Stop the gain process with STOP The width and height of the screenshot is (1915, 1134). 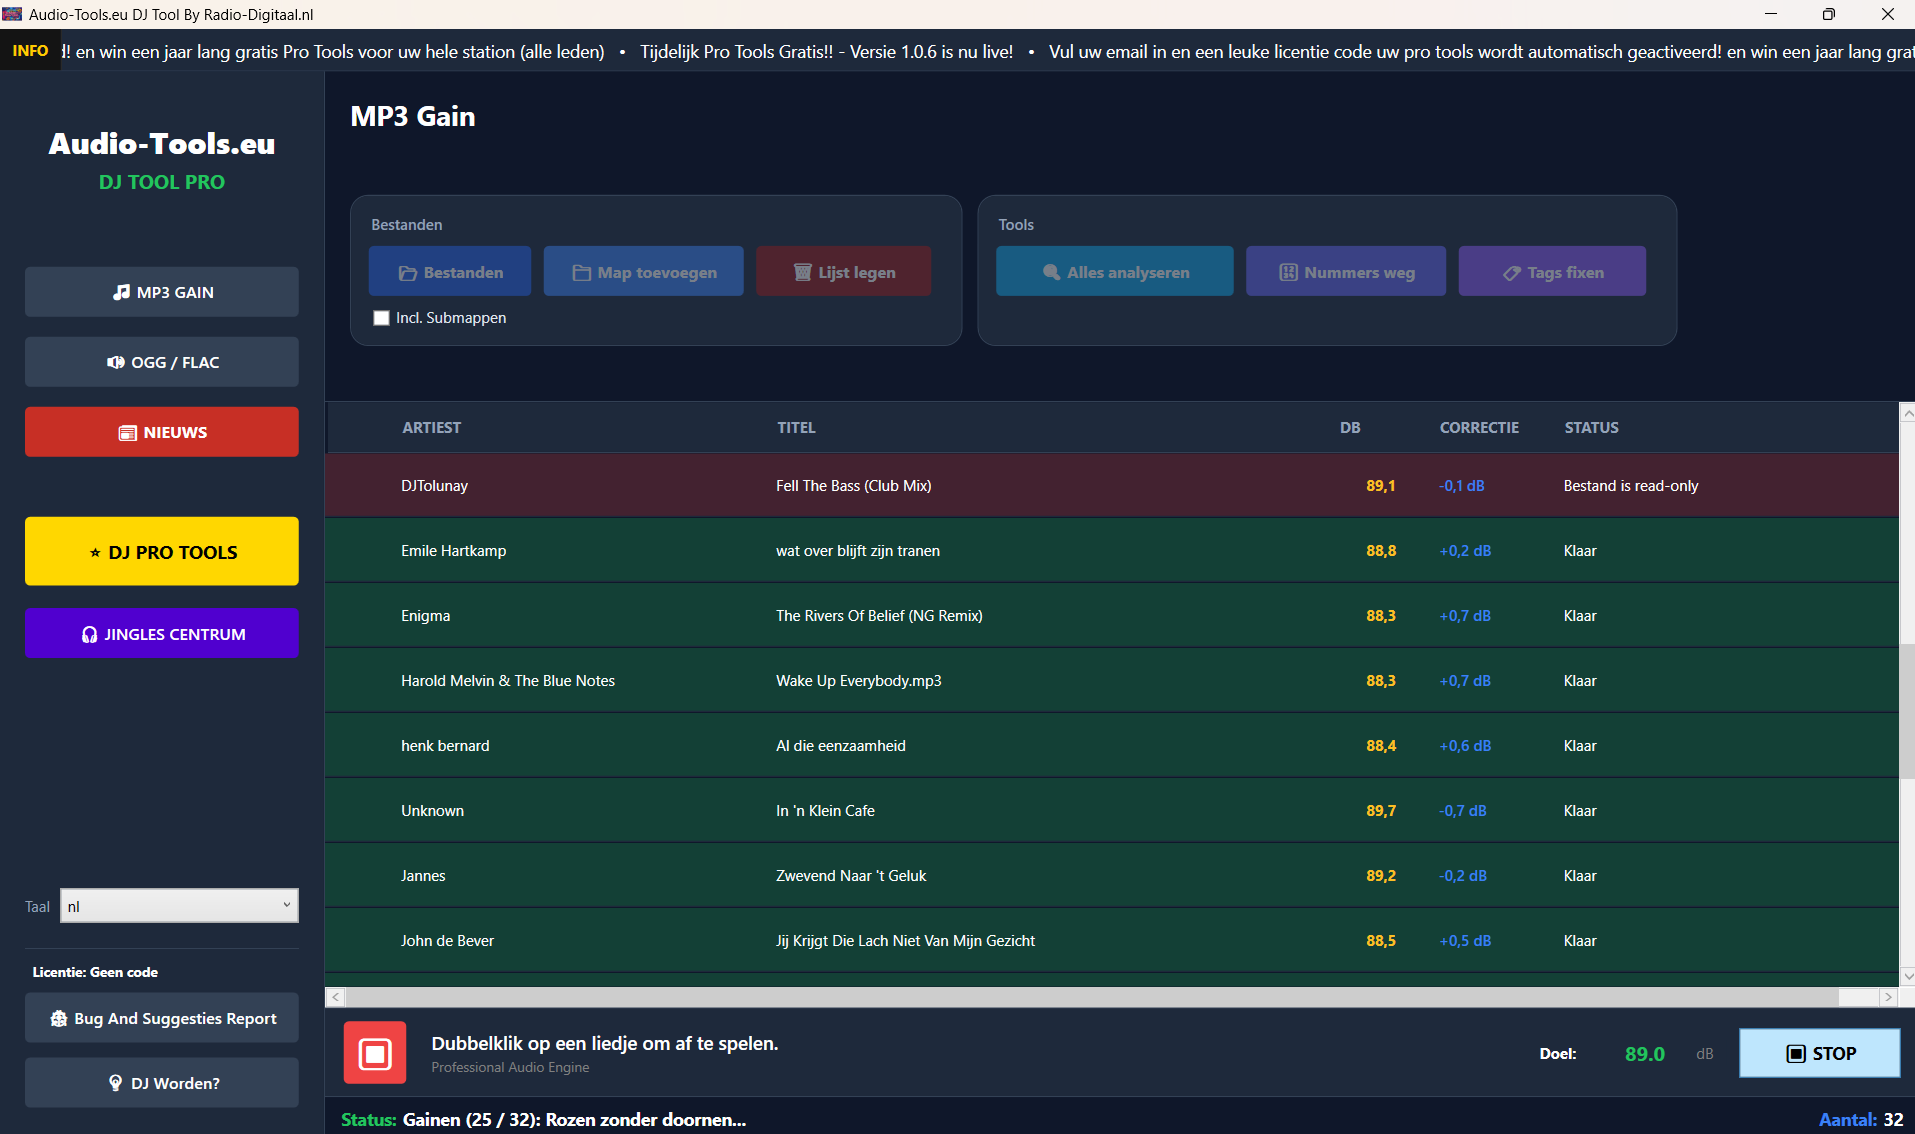pyautogui.click(x=1820, y=1053)
